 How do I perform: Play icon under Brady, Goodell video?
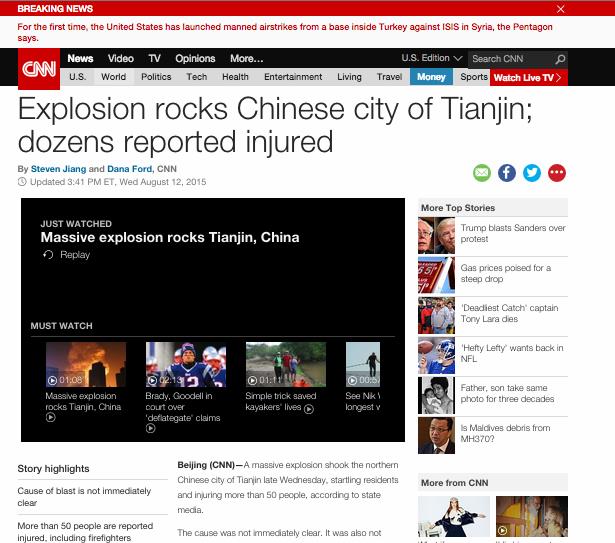pos(150,430)
